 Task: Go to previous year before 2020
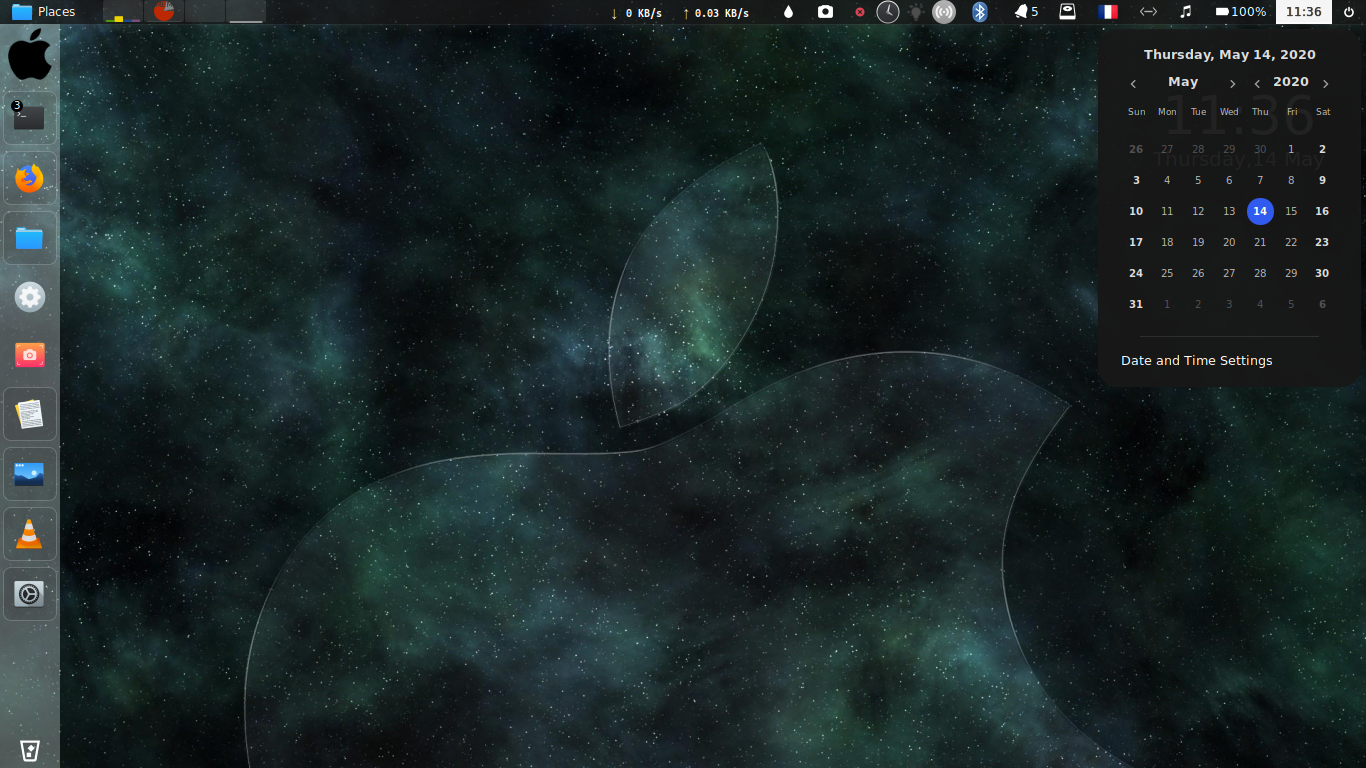1257,84
